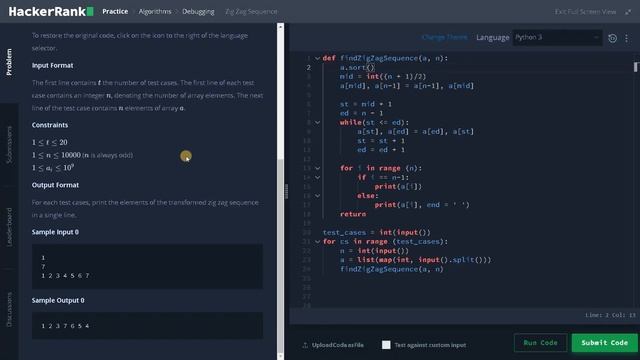Viewport: 640px width, 360px height.
Task: Click the Submit Code button
Action: 604,343
